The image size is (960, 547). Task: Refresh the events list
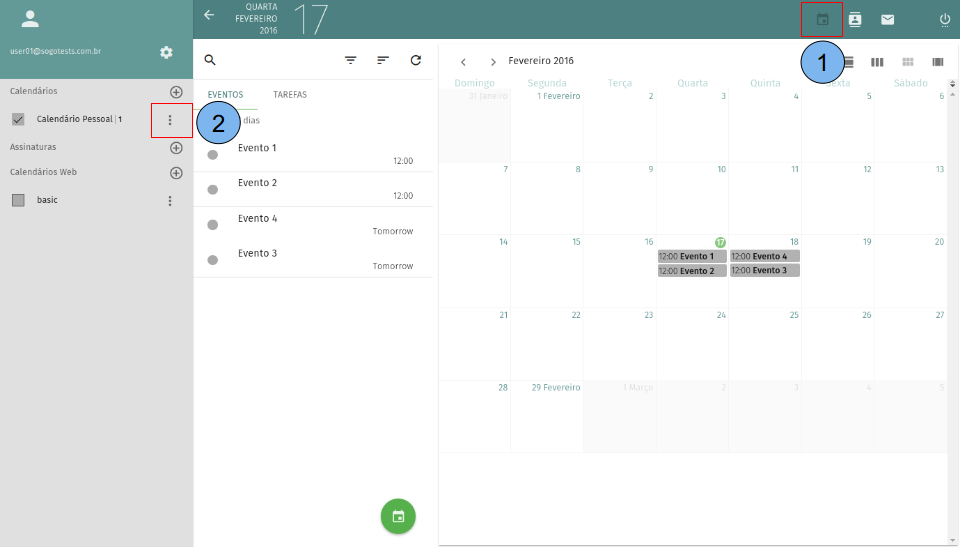pos(416,60)
